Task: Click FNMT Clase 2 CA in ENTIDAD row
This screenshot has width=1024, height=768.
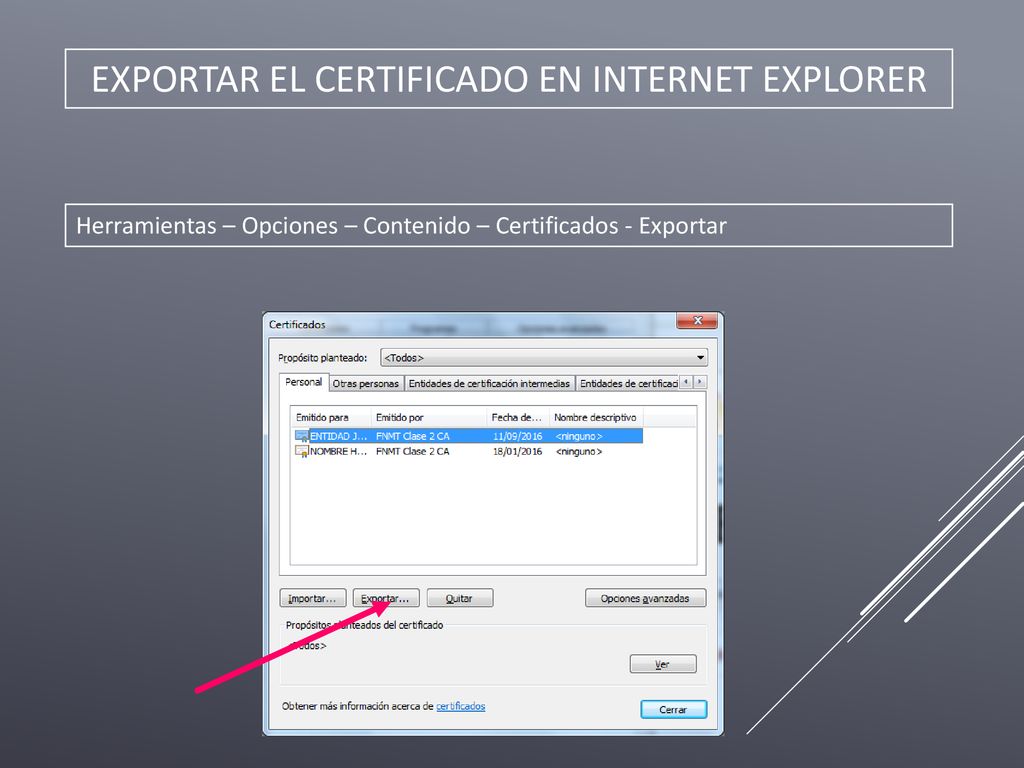Action: click(x=413, y=436)
